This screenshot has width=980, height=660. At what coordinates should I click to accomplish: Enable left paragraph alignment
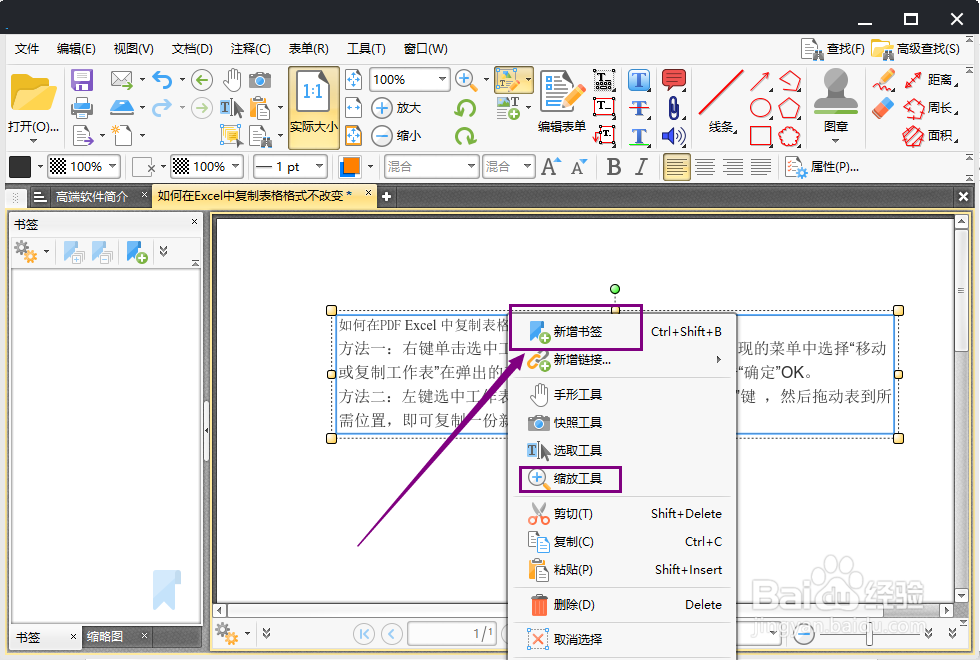676,167
